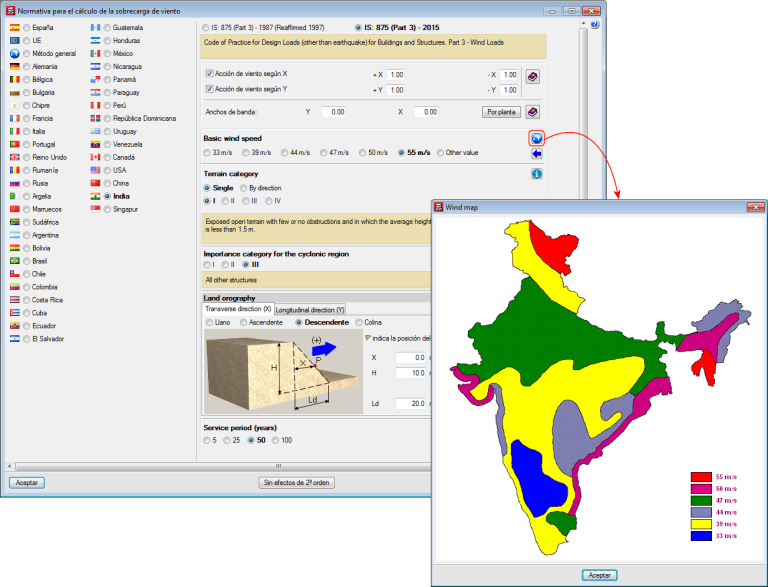Image resolution: width=768 pixels, height=587 pixels.
Task: Select Llano orography option
Action: 209,322
